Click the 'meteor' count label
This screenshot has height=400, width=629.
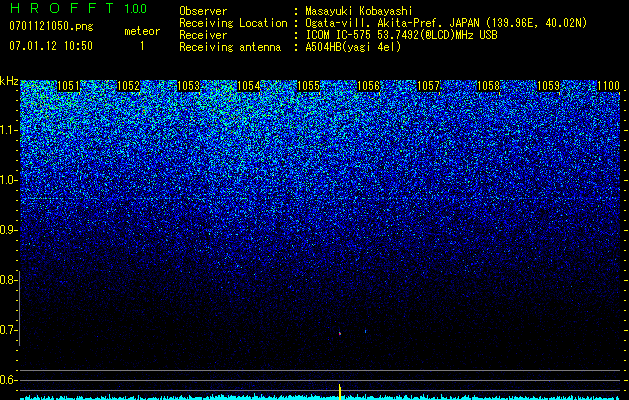coord(142,31)
